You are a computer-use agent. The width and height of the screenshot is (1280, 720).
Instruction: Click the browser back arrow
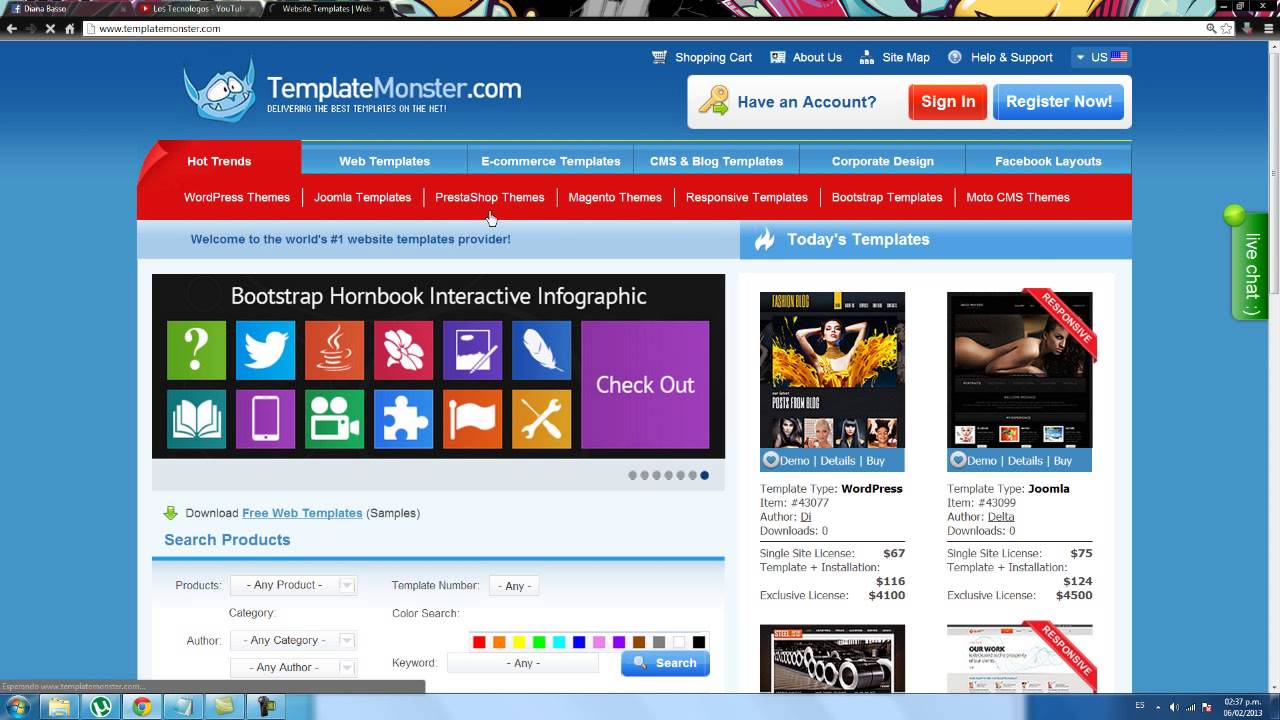pos(12,28)
